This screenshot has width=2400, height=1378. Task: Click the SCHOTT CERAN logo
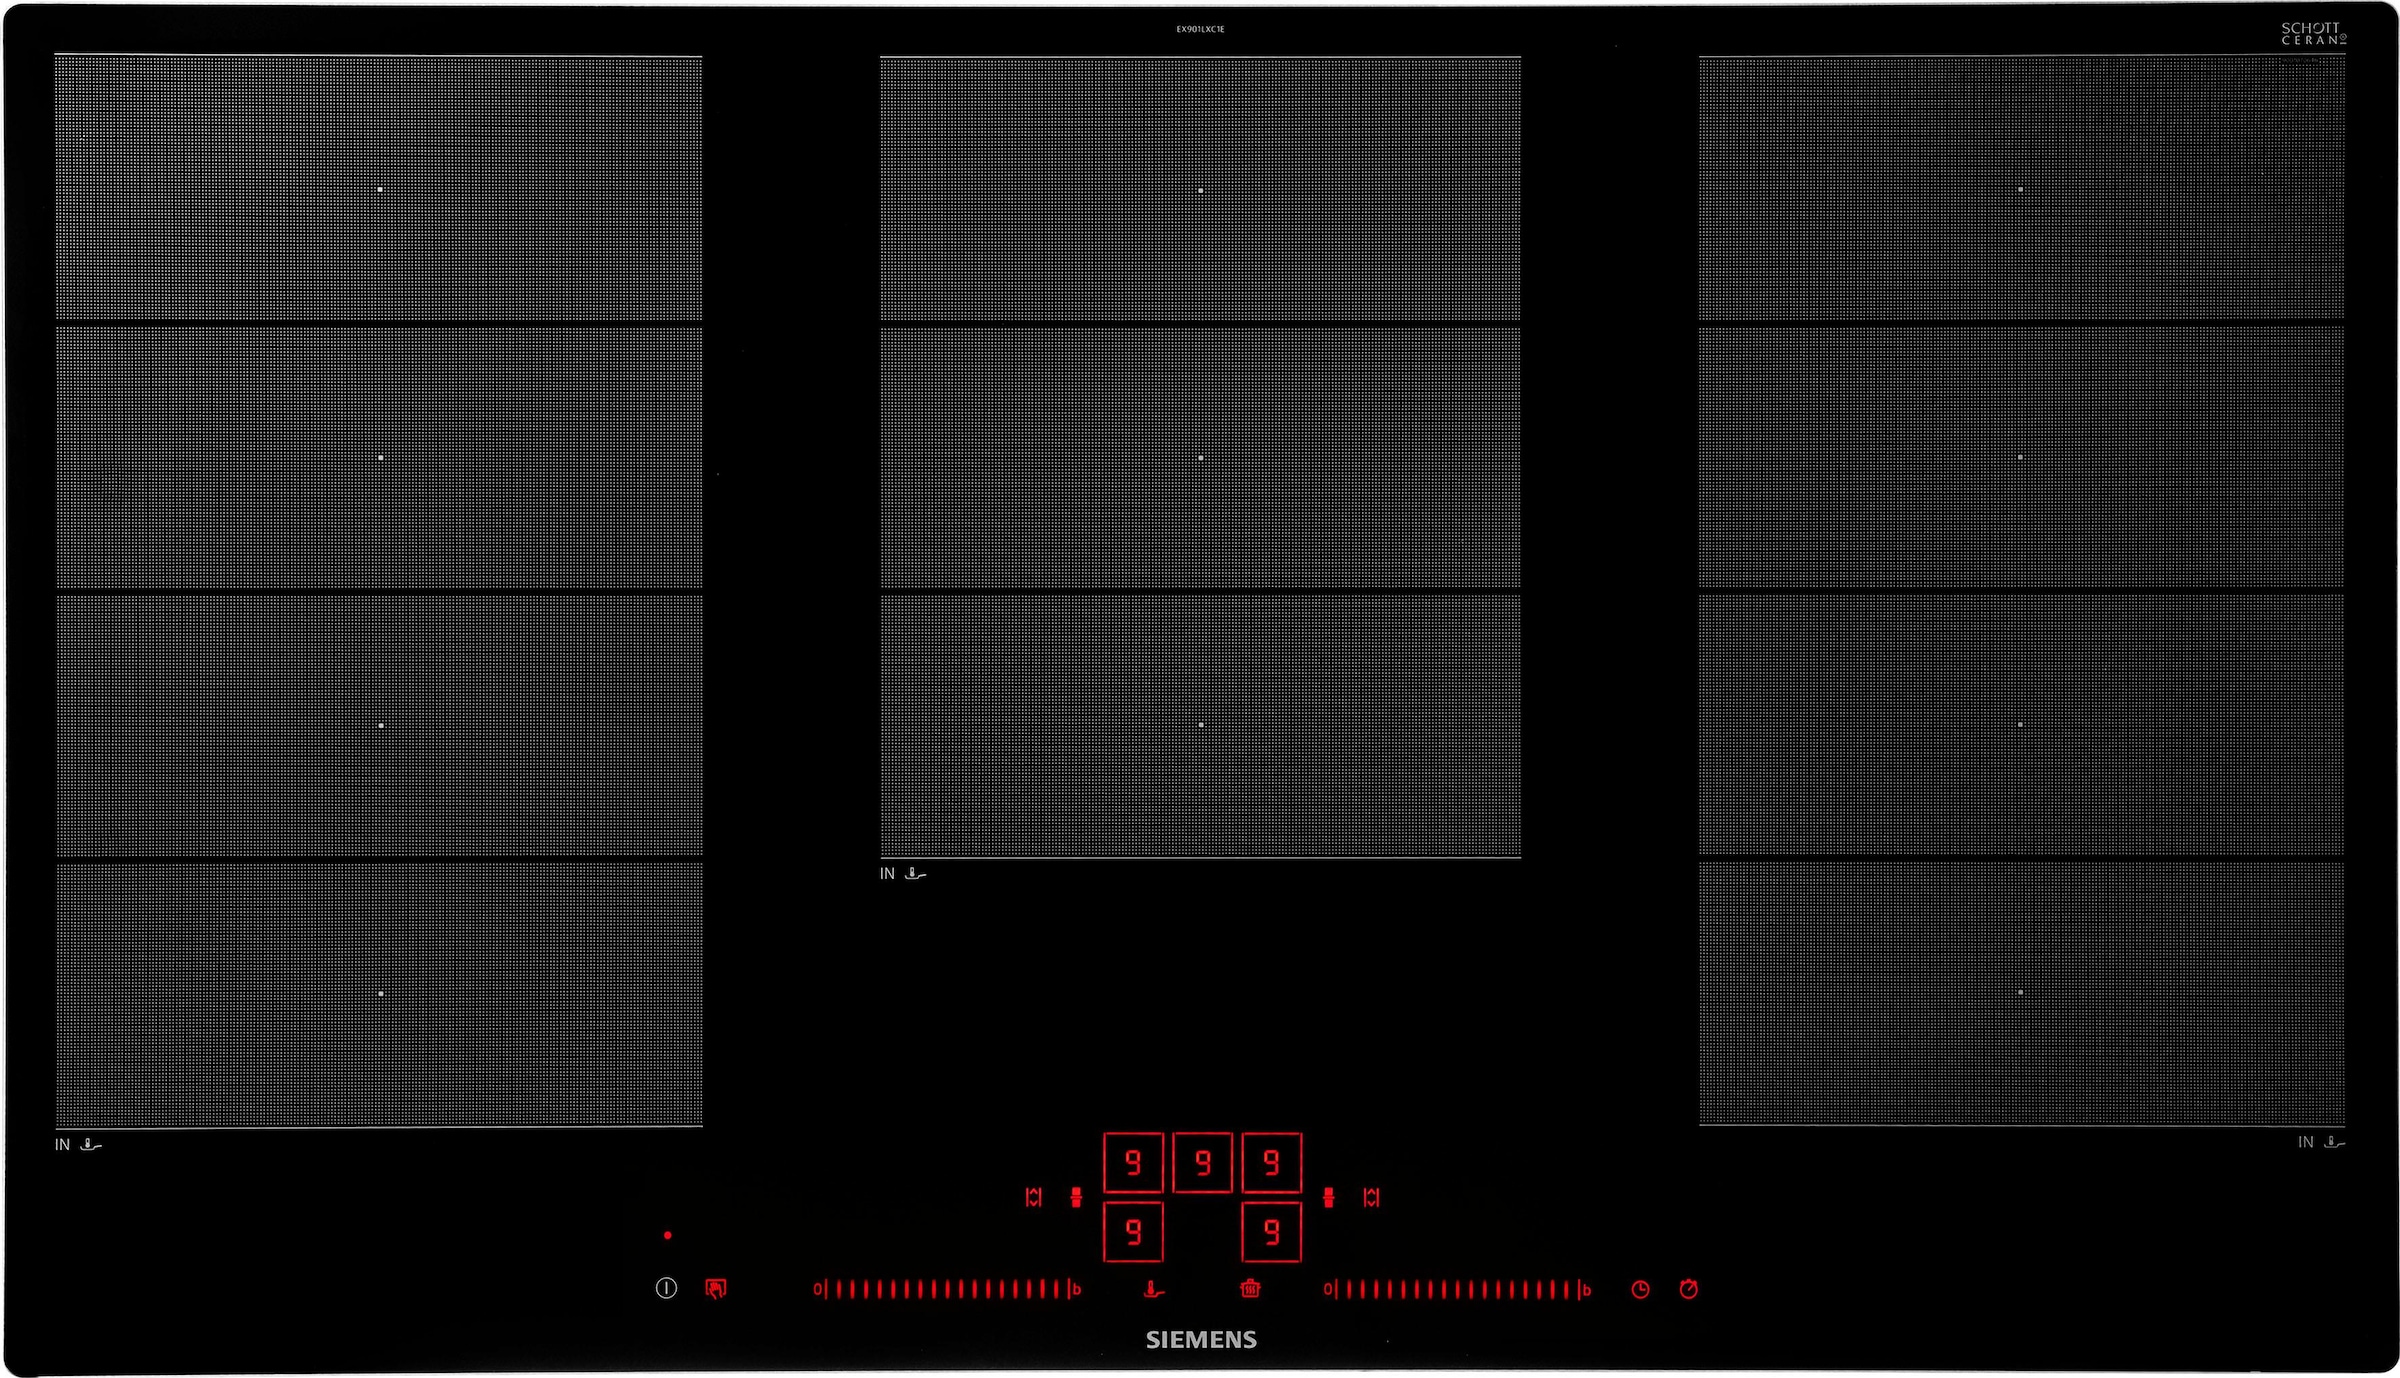[2313, 33]
